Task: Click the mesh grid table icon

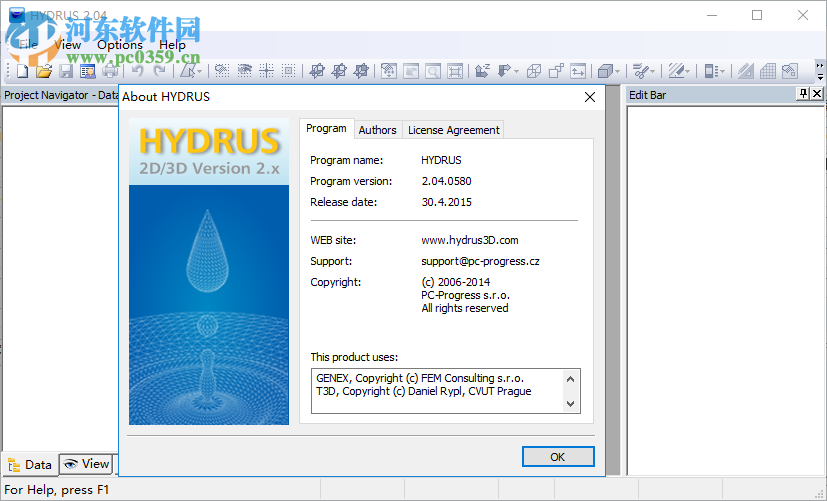Action: (x=767, y=71)
